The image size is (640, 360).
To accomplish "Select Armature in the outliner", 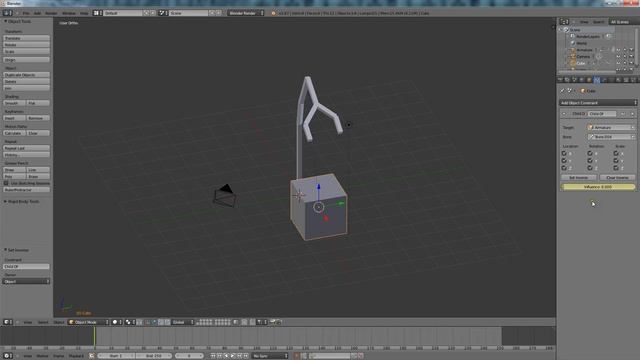I will 584,50.
